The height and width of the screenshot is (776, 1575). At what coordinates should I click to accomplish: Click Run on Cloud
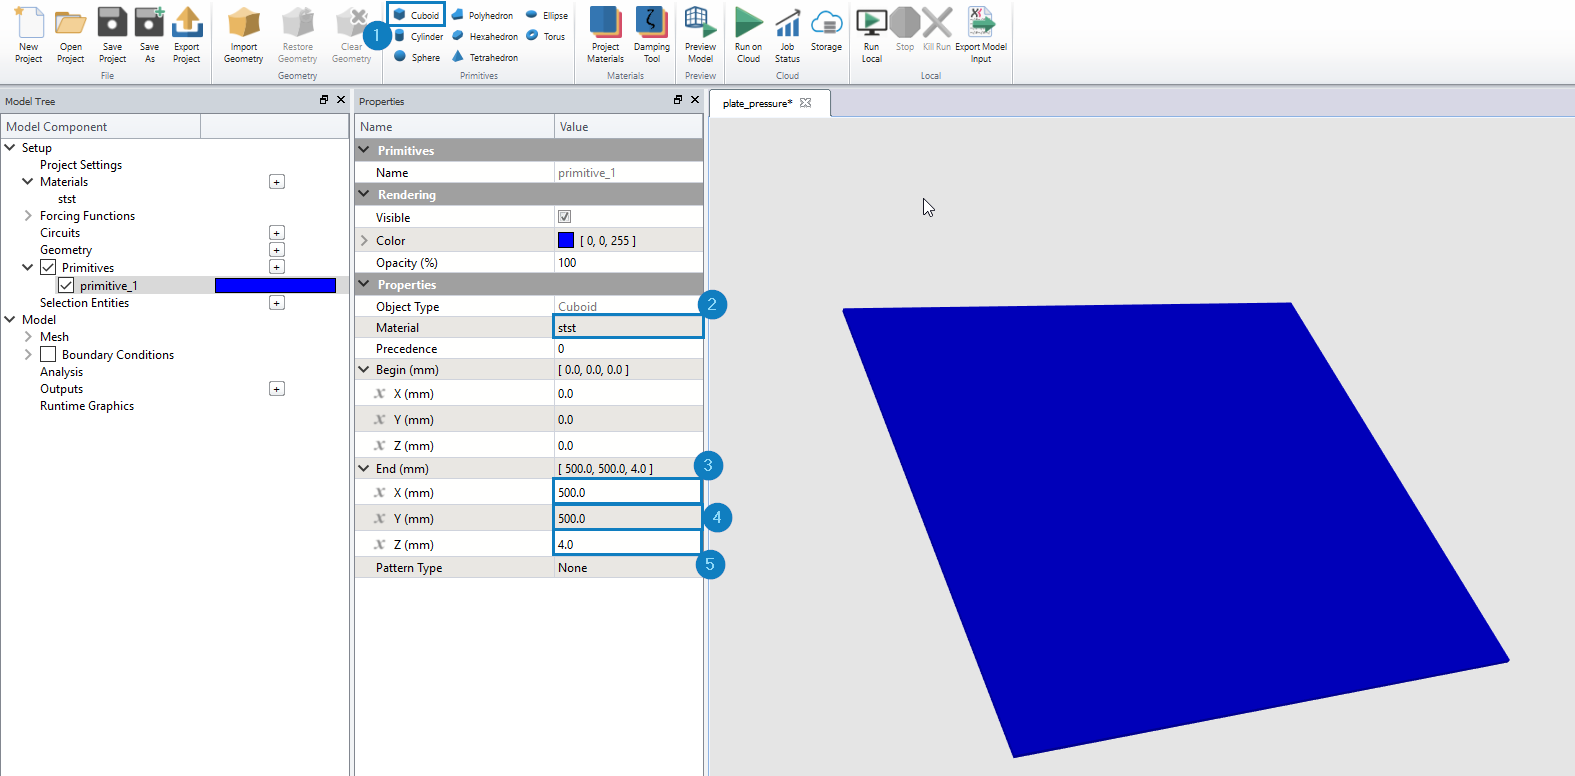(748, 35)
